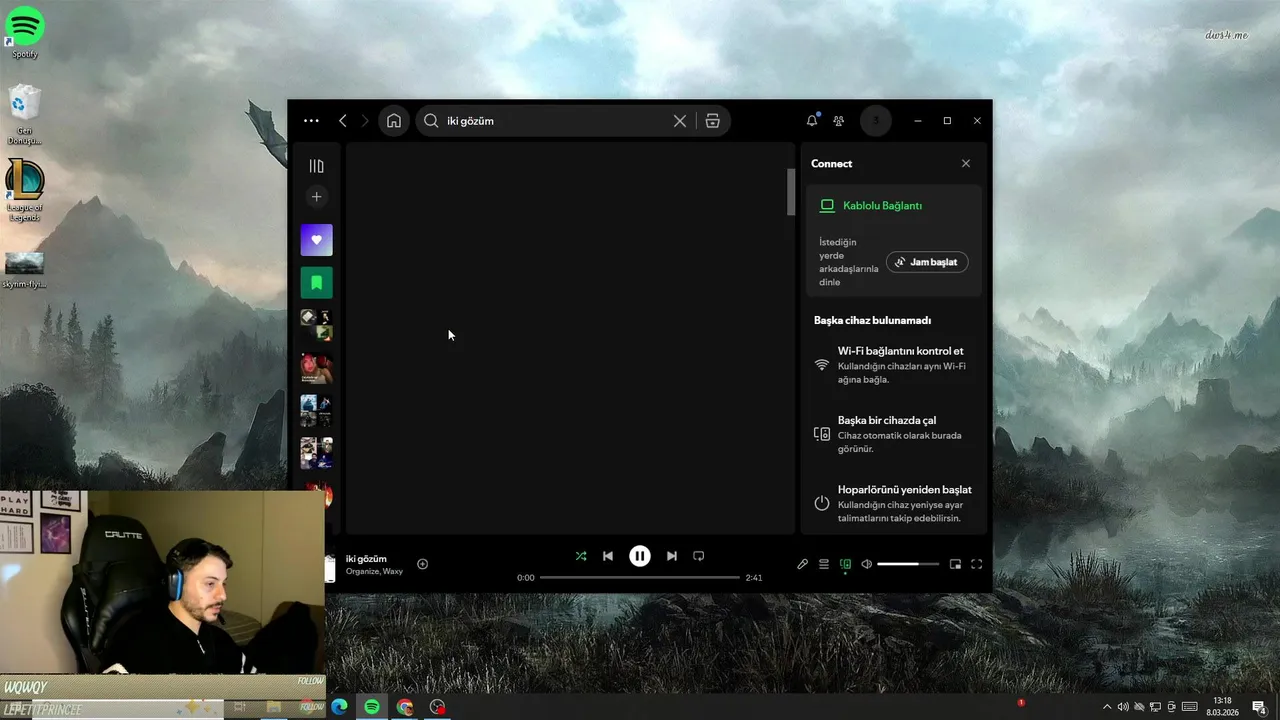Open the green bookmark Your Episodes
The width and height of the screenshot is (1280, 720).
pyautogui.click(x=317, y=283)
